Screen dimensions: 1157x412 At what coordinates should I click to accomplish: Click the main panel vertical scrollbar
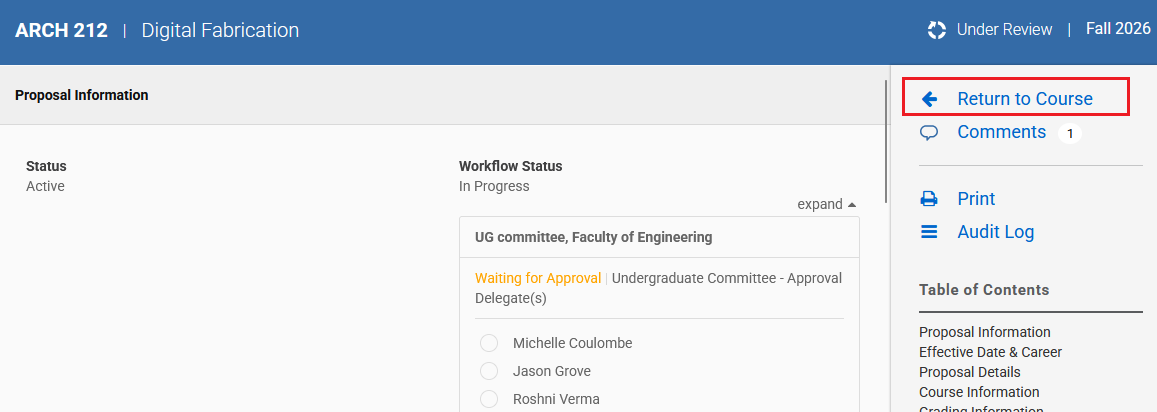click(x=886, y=140)
